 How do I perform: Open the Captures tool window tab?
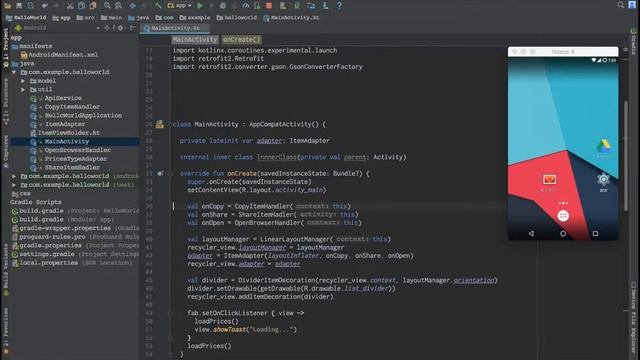[6, 151]
